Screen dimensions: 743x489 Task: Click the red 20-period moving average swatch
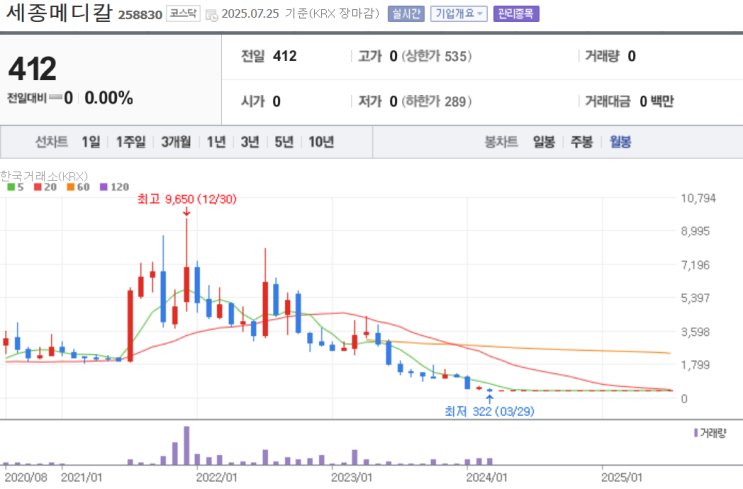point(37,187)
